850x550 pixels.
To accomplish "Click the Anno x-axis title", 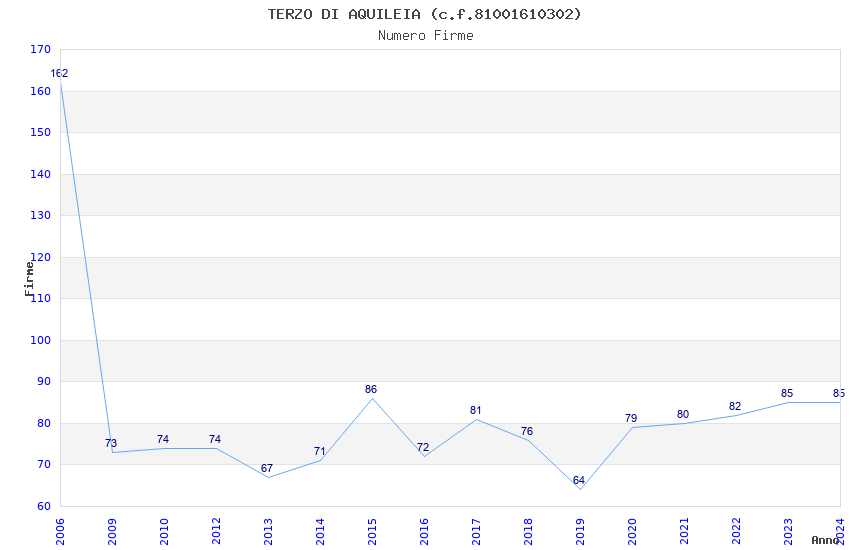I will click(825, 540).
